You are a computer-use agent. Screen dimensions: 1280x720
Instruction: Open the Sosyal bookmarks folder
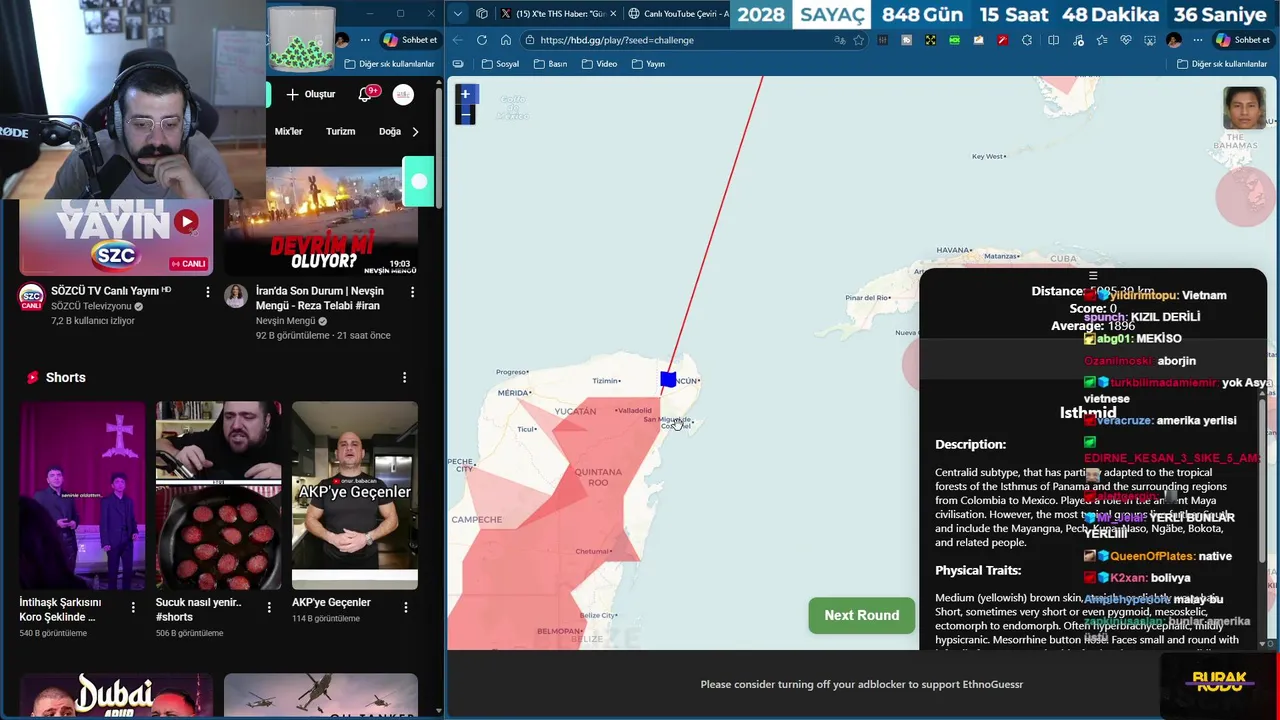pos(500,64)
